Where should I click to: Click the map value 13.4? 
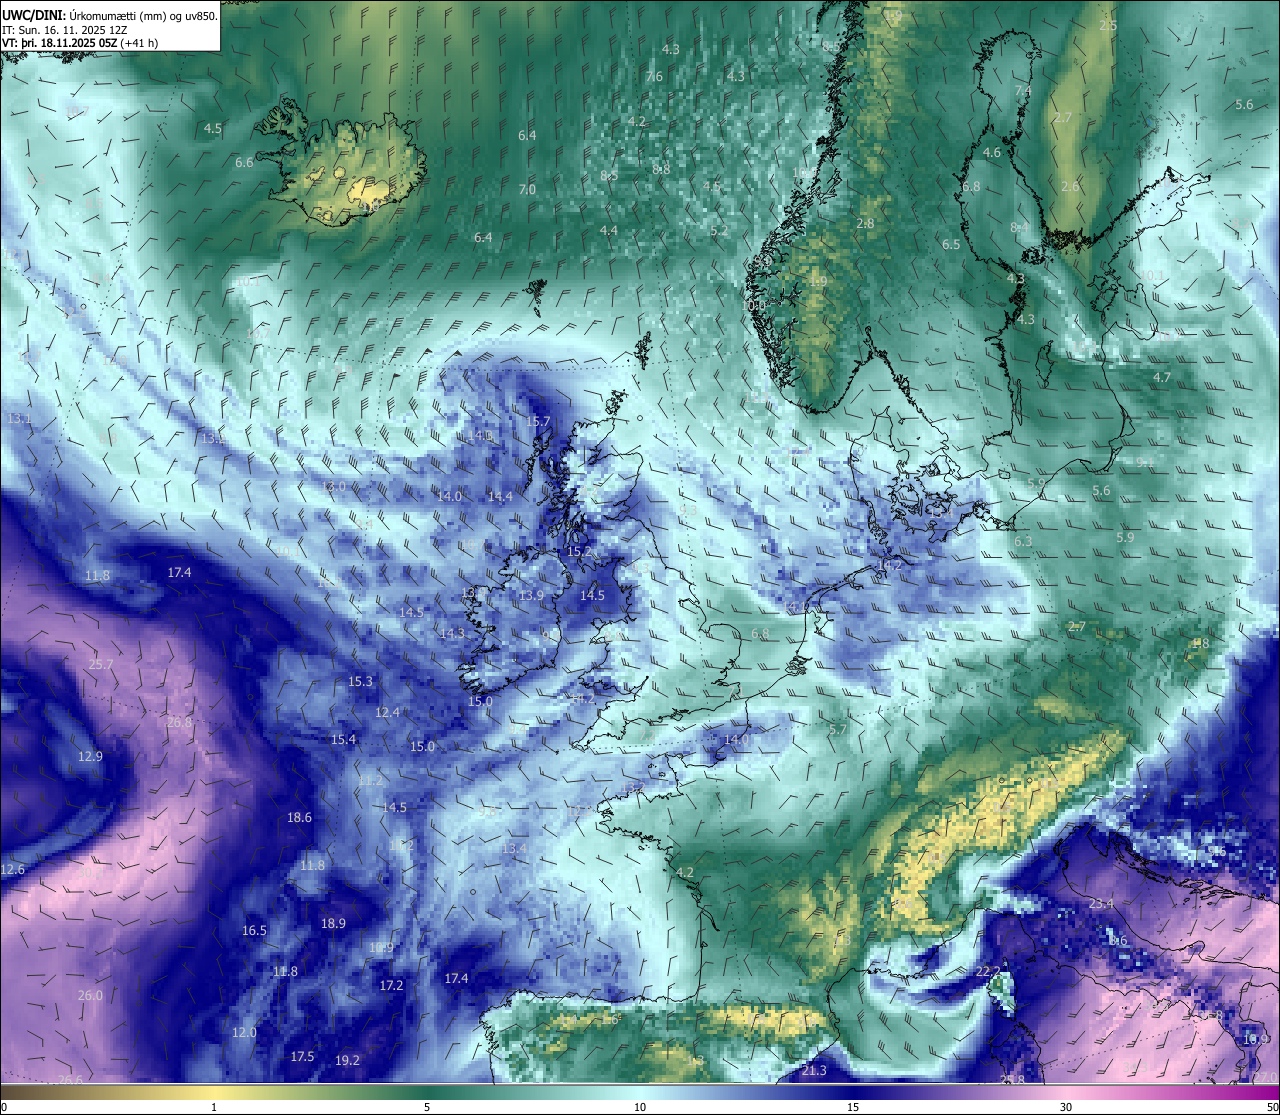[514, 848]
